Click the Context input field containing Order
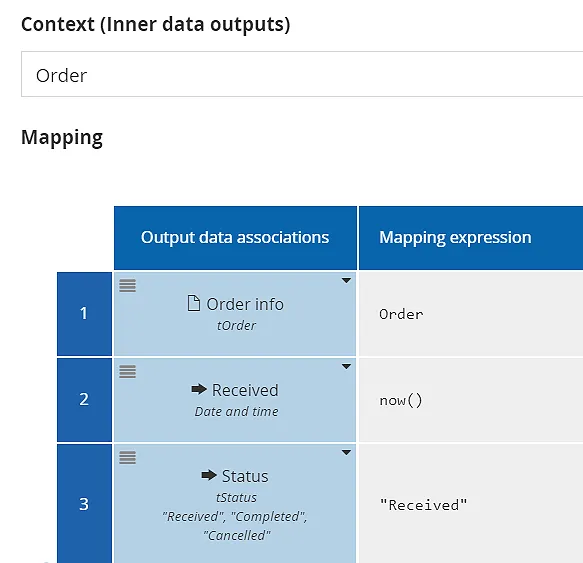 click(302, 74)
